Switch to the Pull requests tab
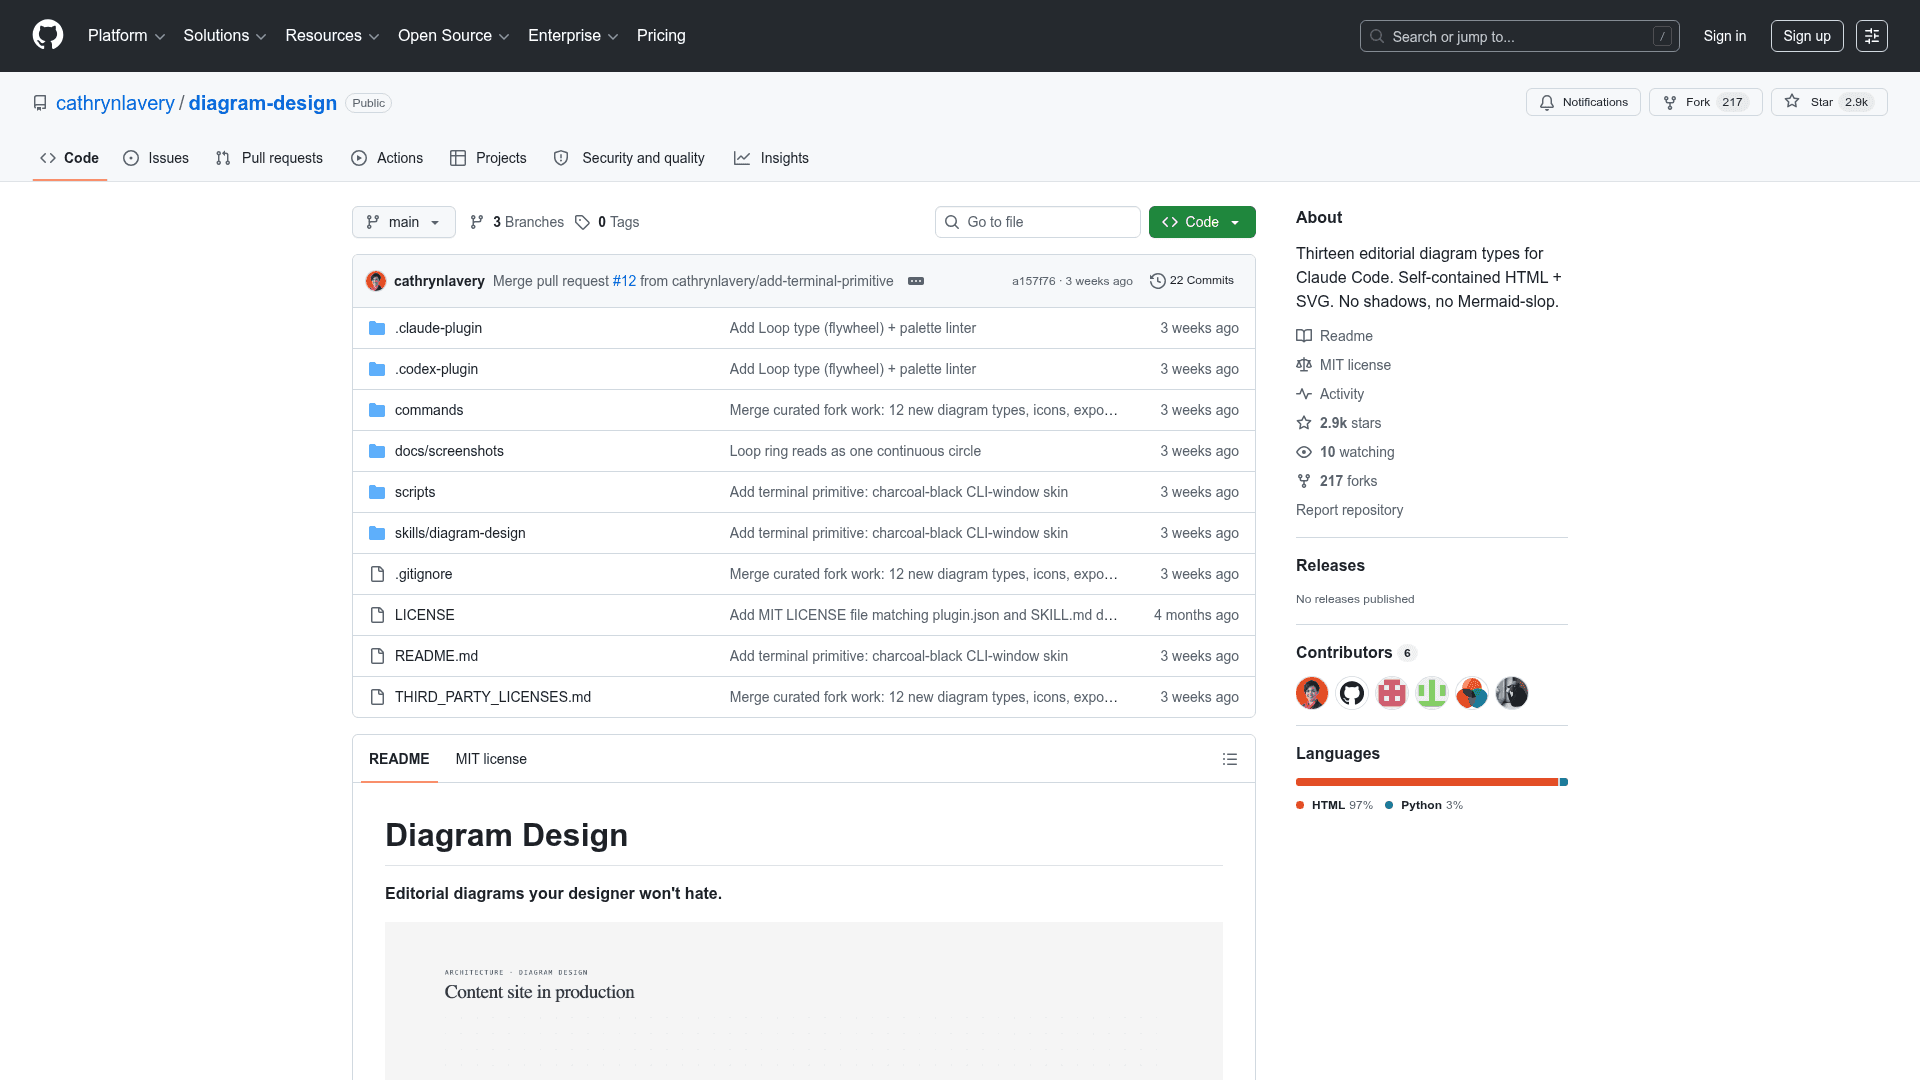Screen dimensions: 1920x1080 click(269, 158)
